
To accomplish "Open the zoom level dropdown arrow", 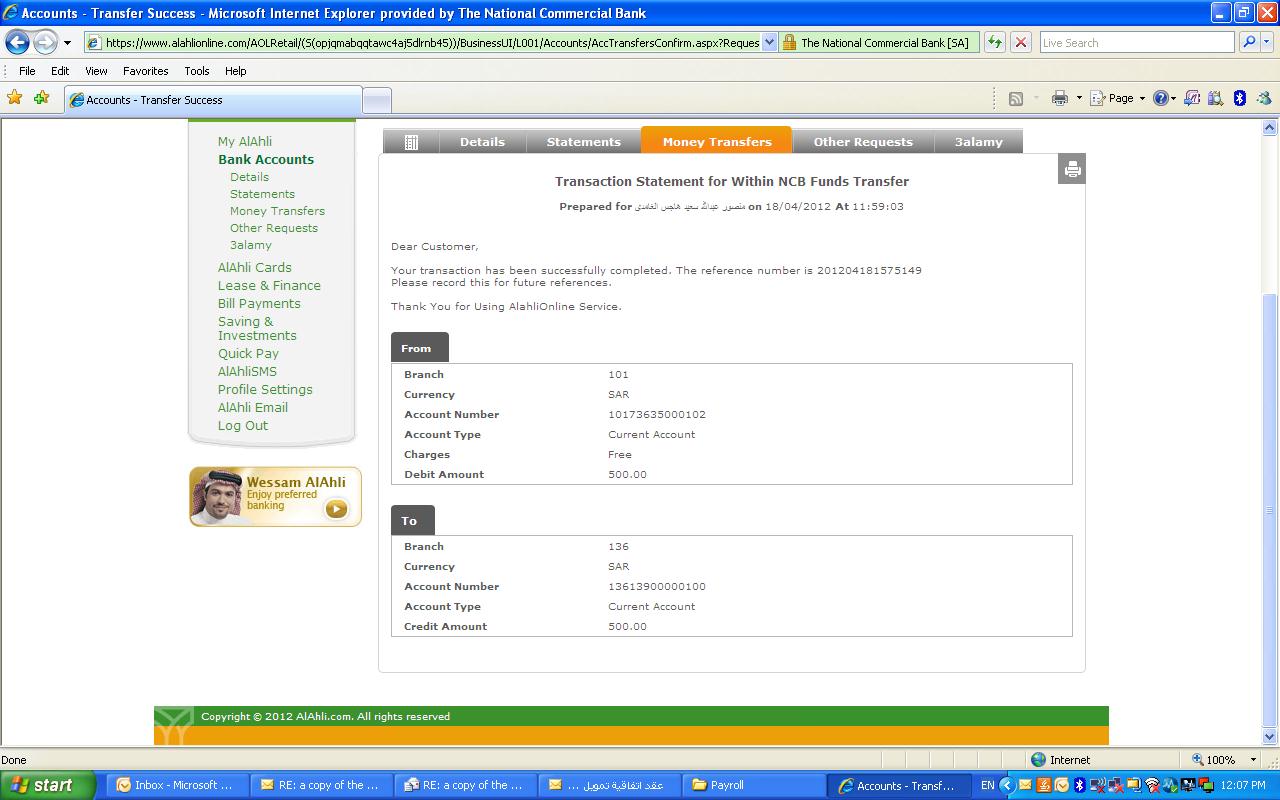I will click(1253, 760).
